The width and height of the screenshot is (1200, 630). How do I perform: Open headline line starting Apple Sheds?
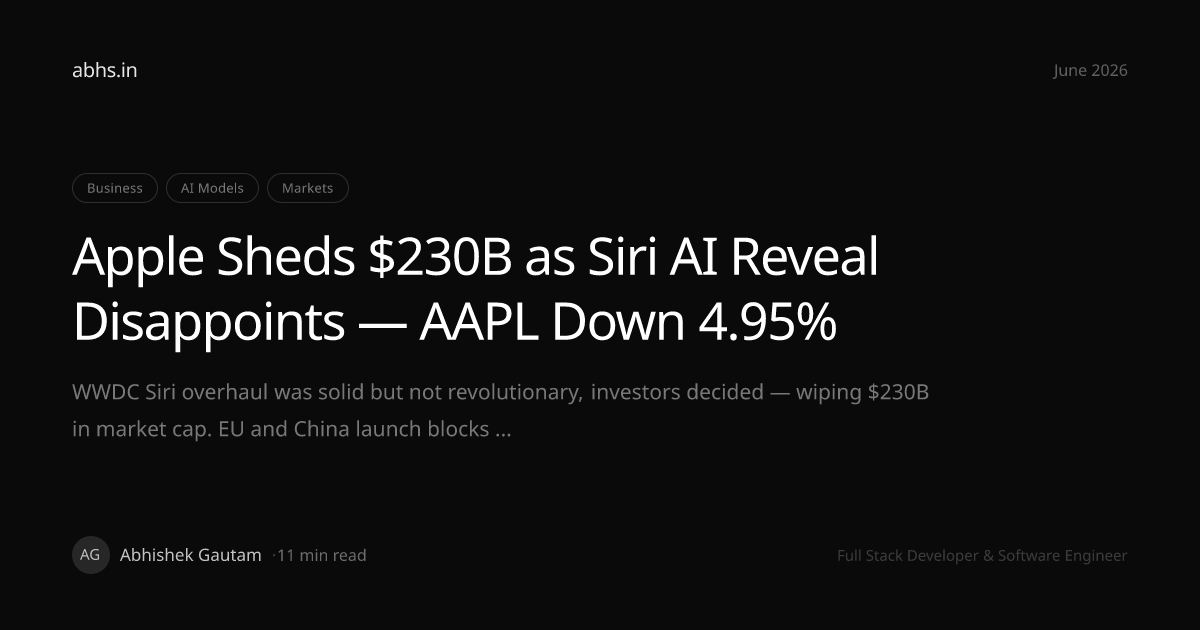tap(475, 258)
